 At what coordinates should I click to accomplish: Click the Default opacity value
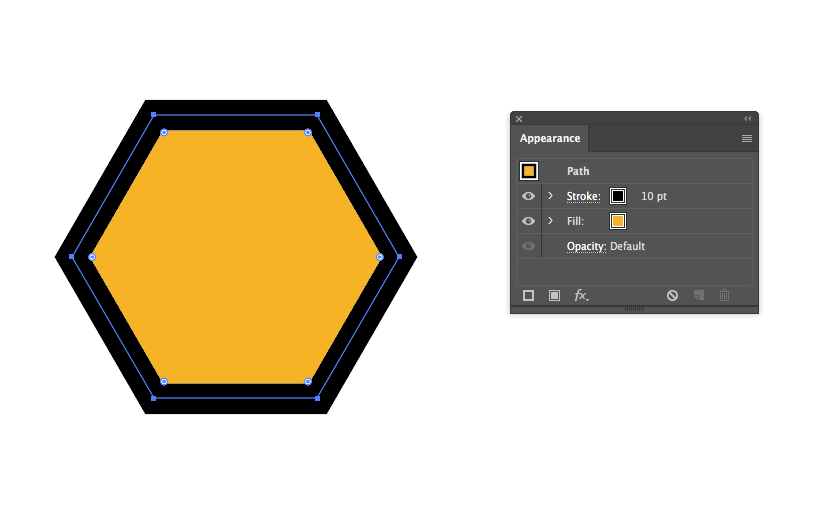click(x=627, y=246)
